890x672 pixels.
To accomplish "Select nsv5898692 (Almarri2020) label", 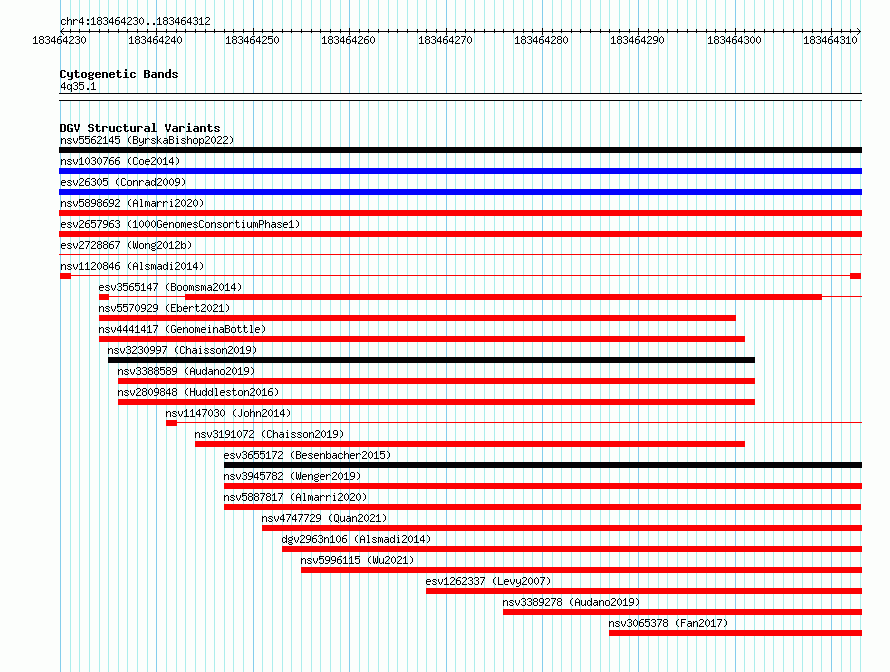I will point(132,203).
